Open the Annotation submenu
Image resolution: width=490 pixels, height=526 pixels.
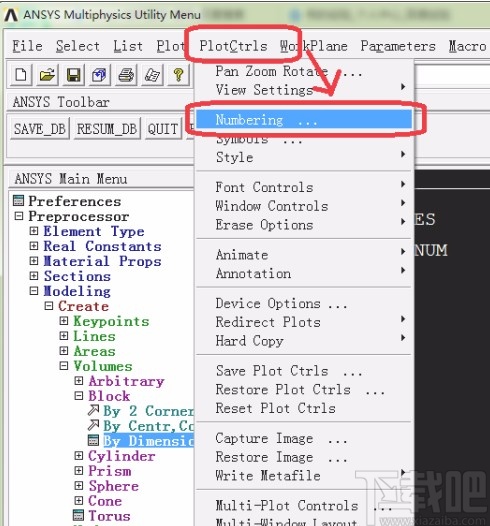pyautogui.click(x=304, y=273)
